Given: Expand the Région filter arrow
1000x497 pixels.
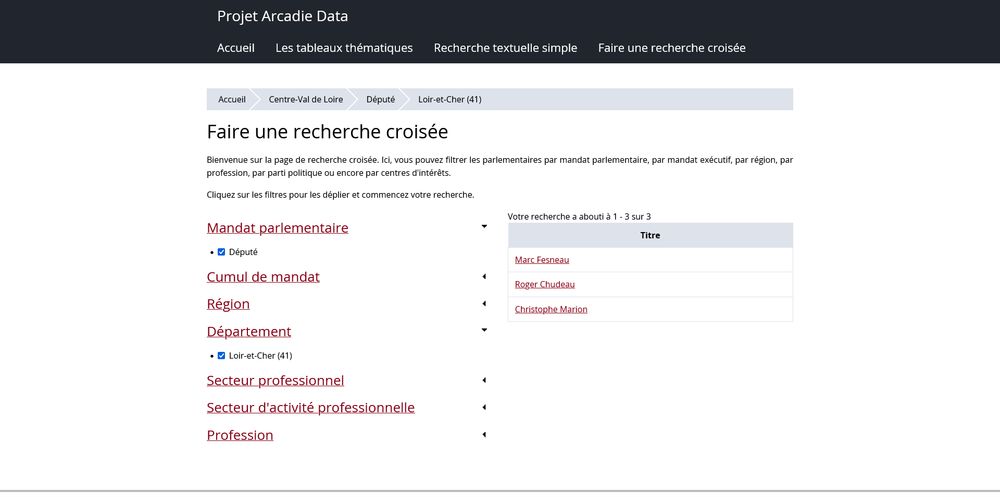Looking at the screenshot, I should pos(484,303).
